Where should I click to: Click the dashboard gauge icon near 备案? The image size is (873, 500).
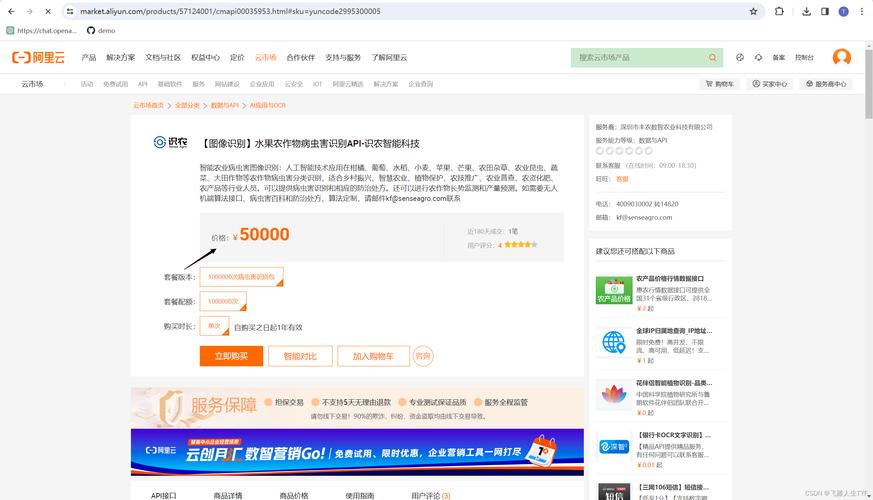point(739,57)
